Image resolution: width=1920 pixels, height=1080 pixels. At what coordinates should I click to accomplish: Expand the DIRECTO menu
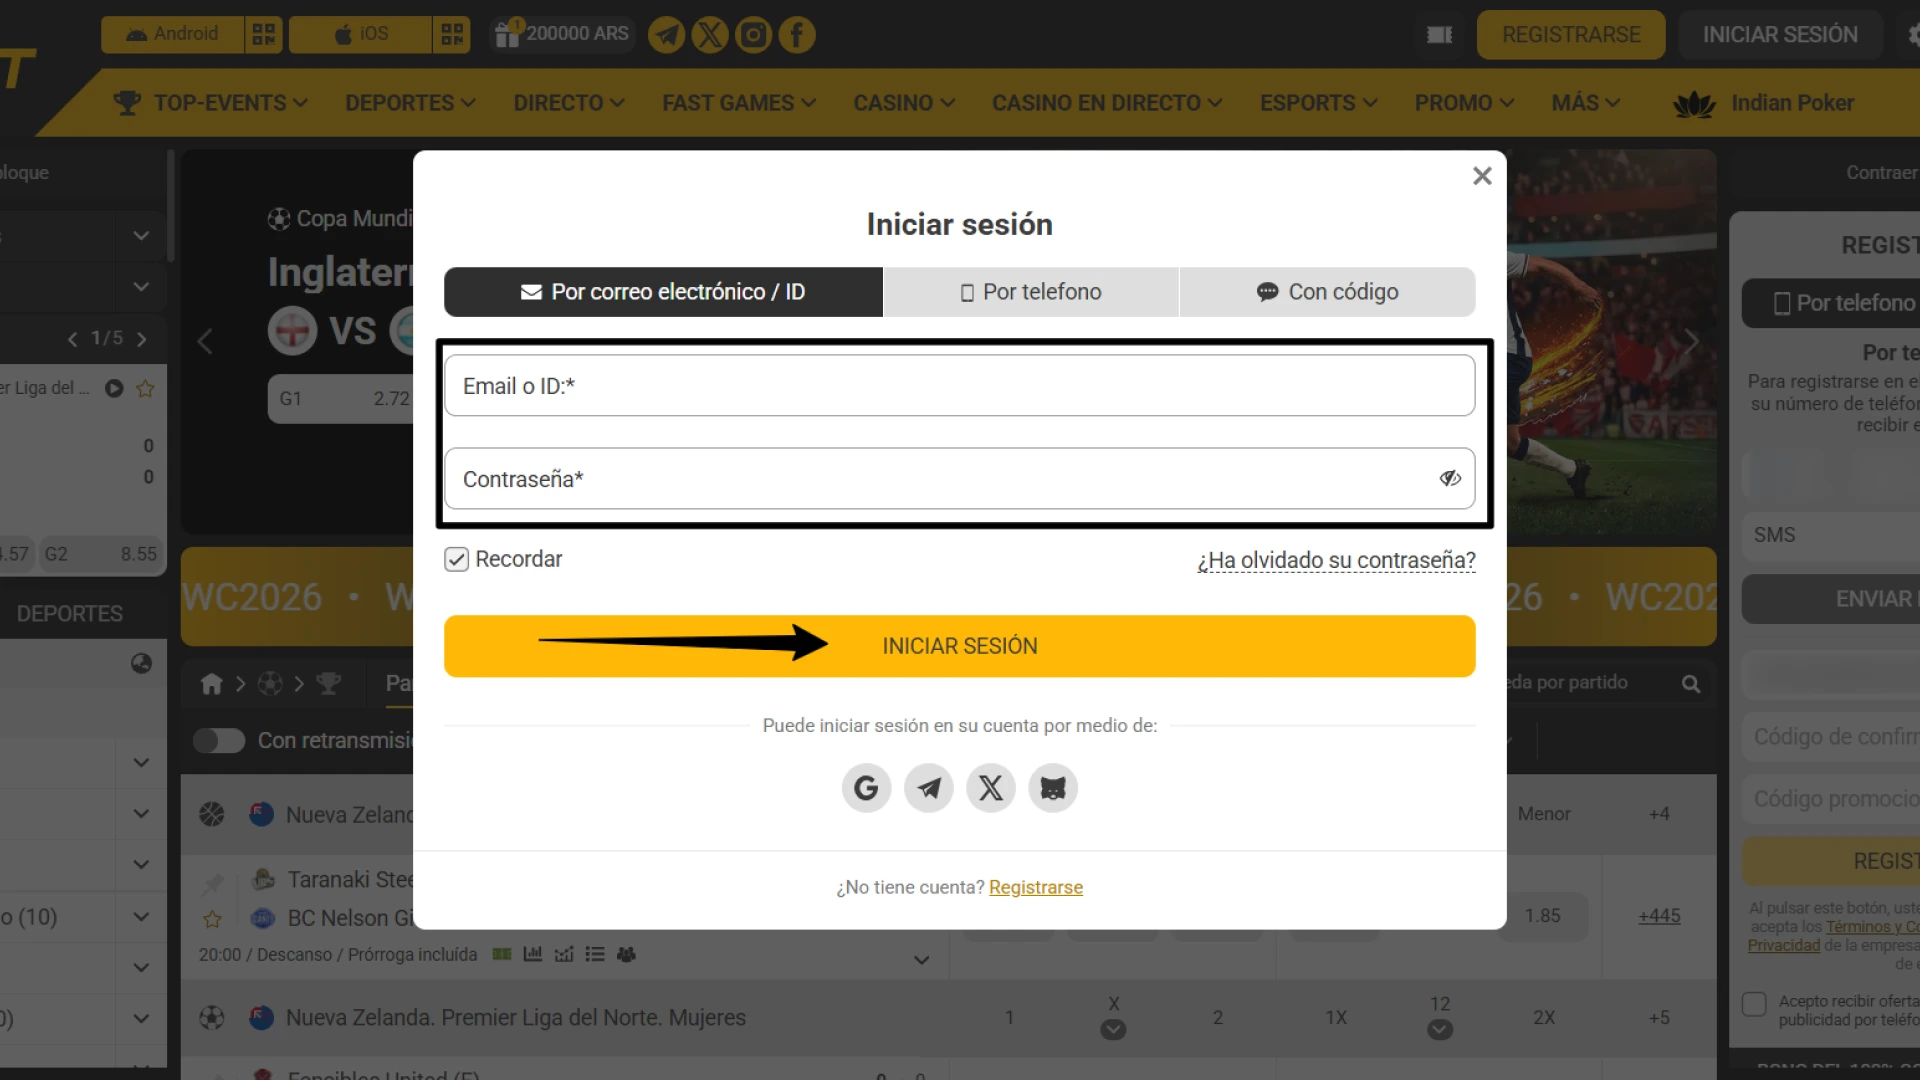click(x=569, y=103)
